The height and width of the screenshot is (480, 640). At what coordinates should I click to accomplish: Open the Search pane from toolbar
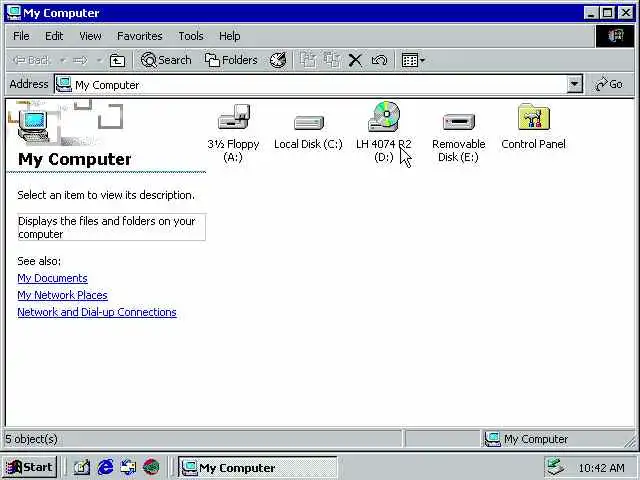tap(166, 60)
